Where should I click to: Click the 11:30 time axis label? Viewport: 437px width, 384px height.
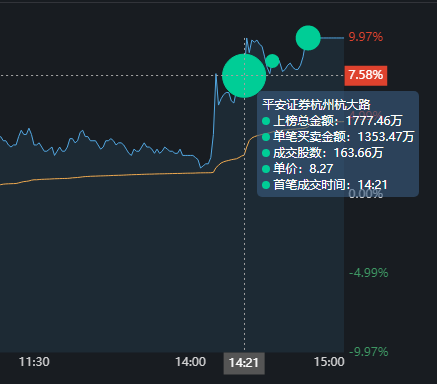tap(34, 362)
